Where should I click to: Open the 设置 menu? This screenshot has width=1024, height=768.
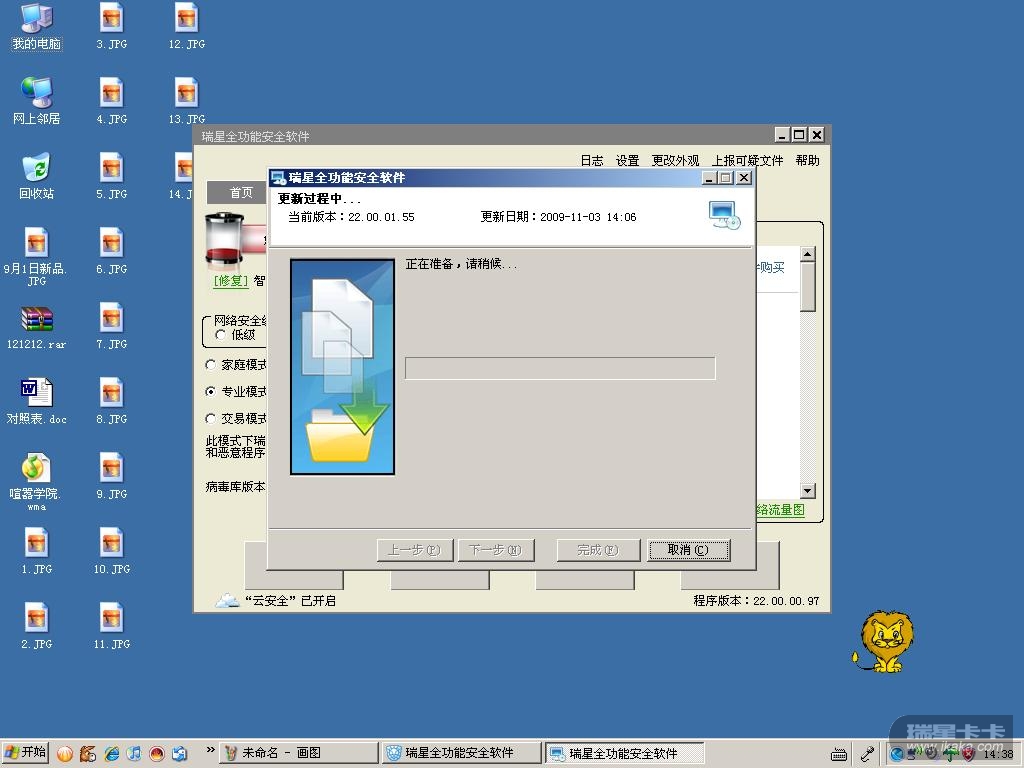[628, 161]
